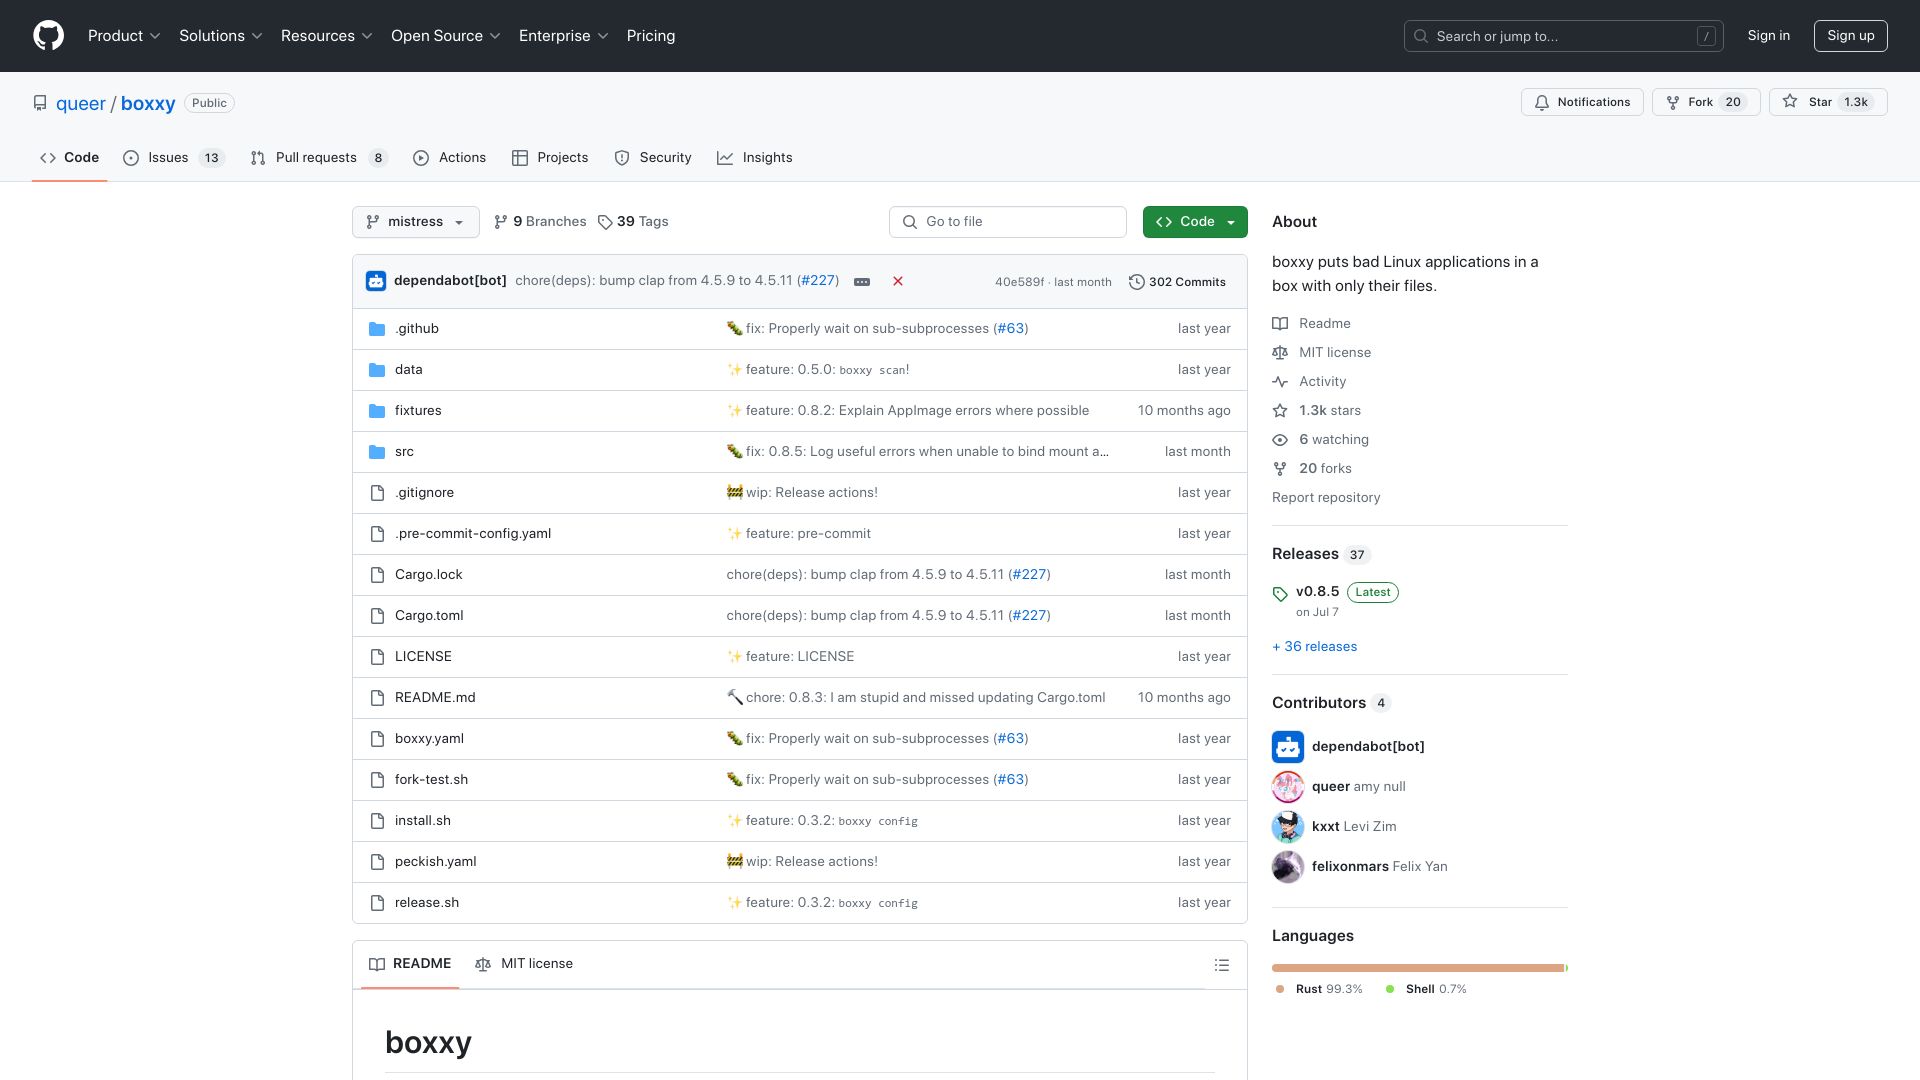Screen dimensions: 1920x1080
Task: Open the Pull requests tab
Action: (319, 158)
